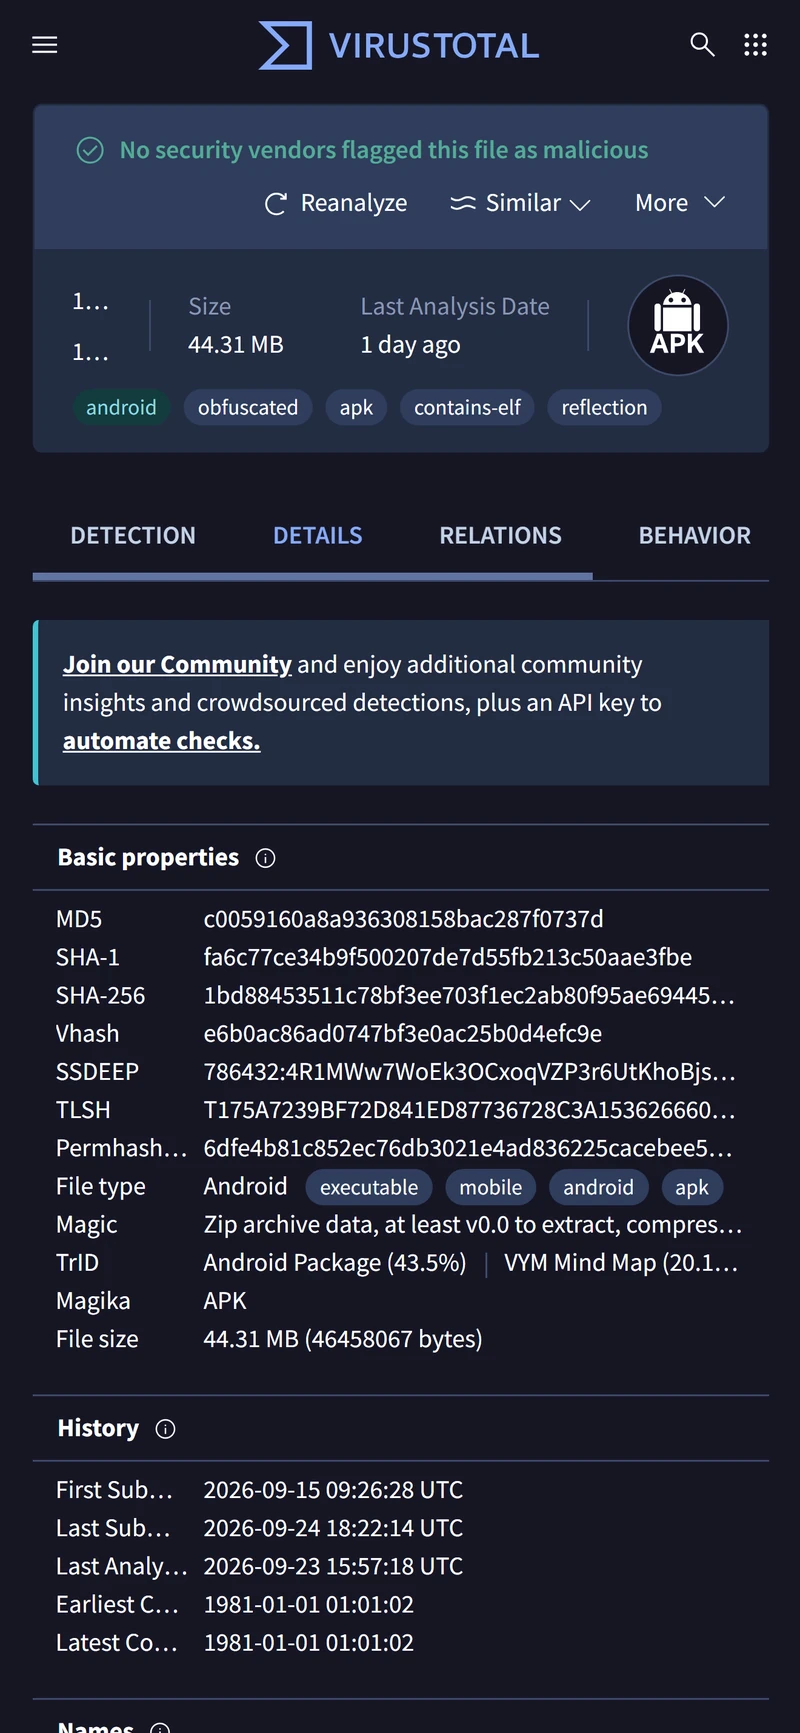The width and height of the screenshot is (800, 1733).
Task: Click the Basic properties section heading
Action: pos(148,858)
